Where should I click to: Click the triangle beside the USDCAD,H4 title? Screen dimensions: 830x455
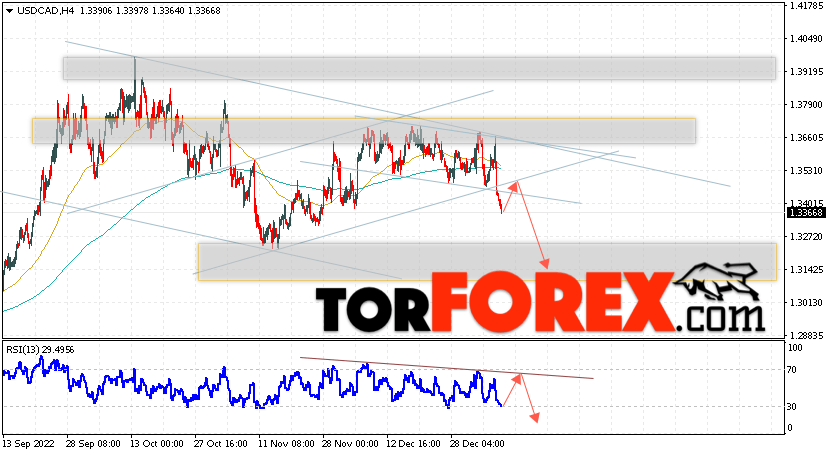point(10,11)
